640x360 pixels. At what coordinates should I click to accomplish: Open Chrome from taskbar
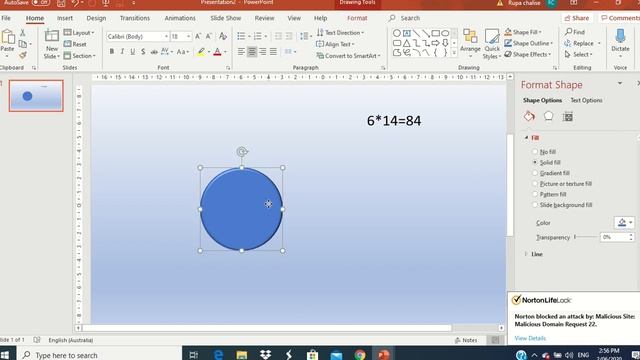tap(360, 355)
